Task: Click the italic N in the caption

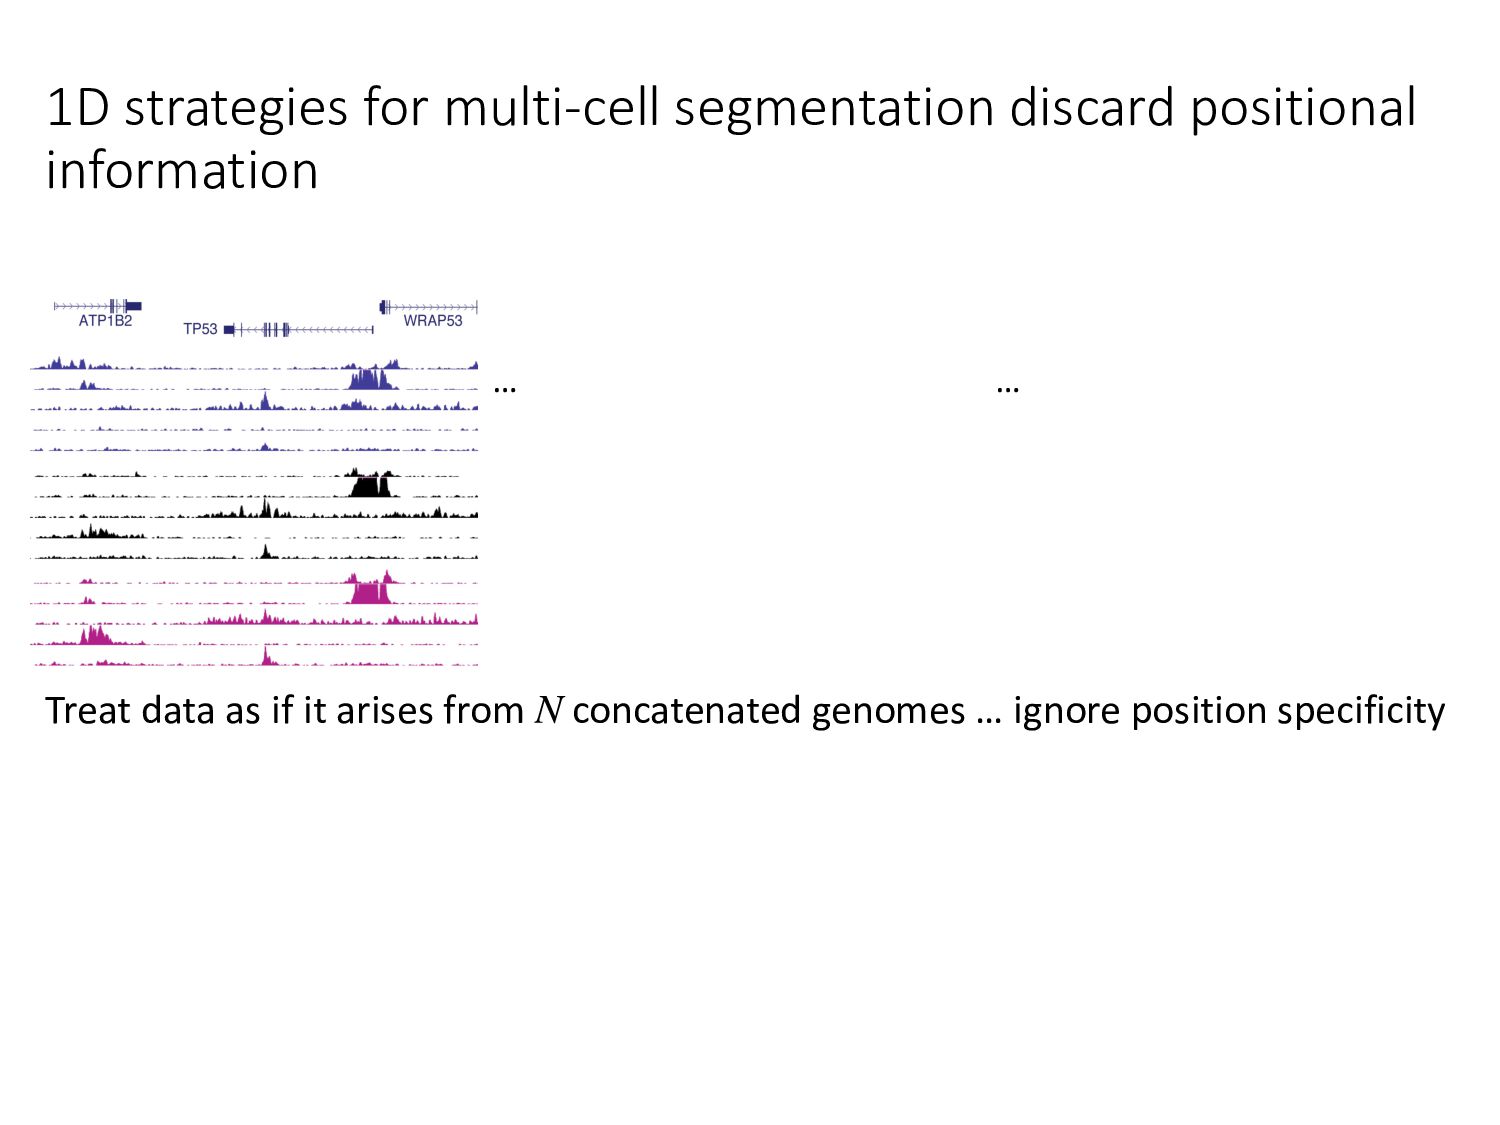Action: coord(548,711)
